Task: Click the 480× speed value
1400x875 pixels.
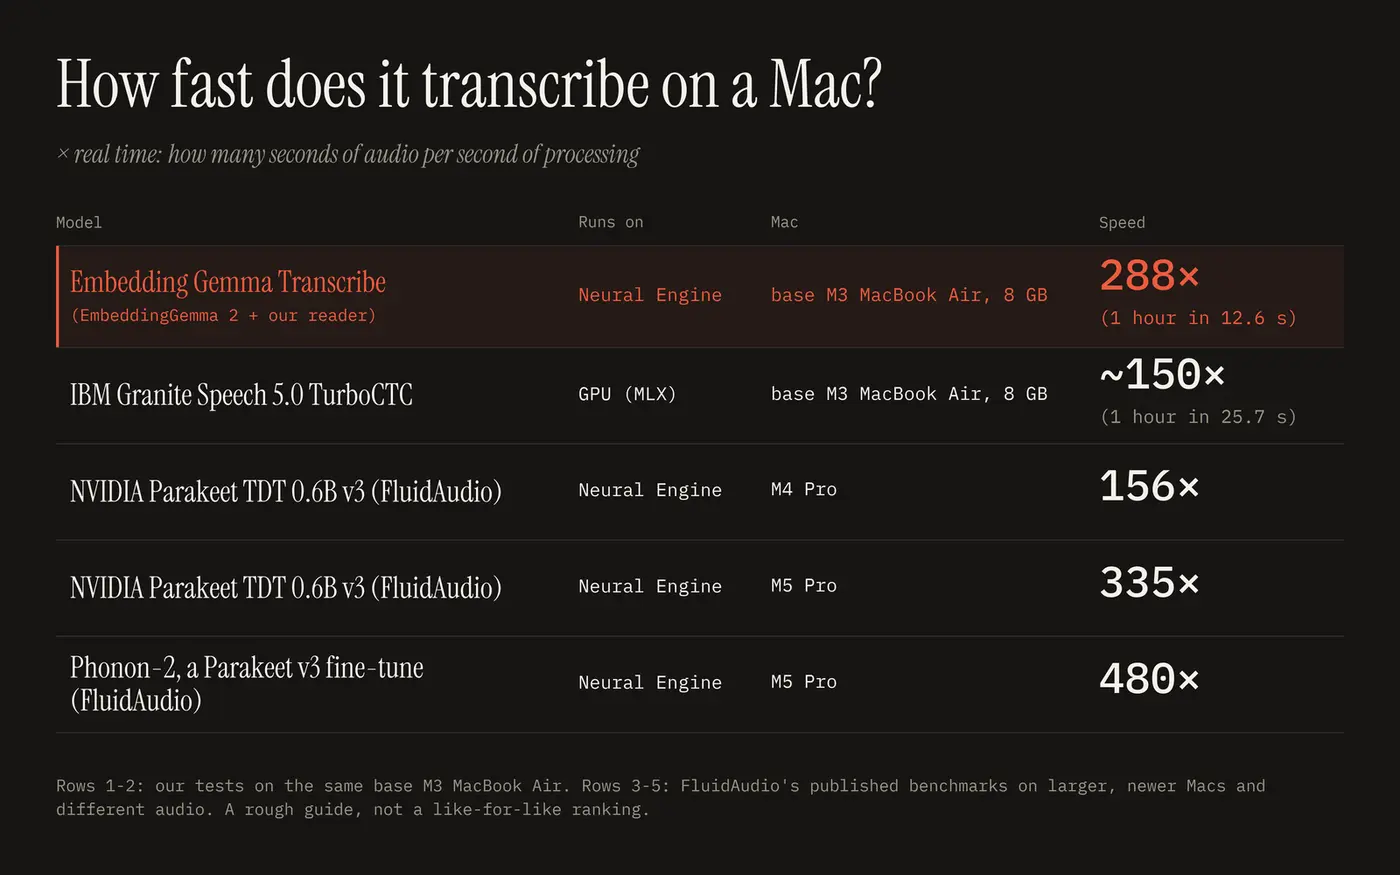Action: click(x=1149, y=680)
